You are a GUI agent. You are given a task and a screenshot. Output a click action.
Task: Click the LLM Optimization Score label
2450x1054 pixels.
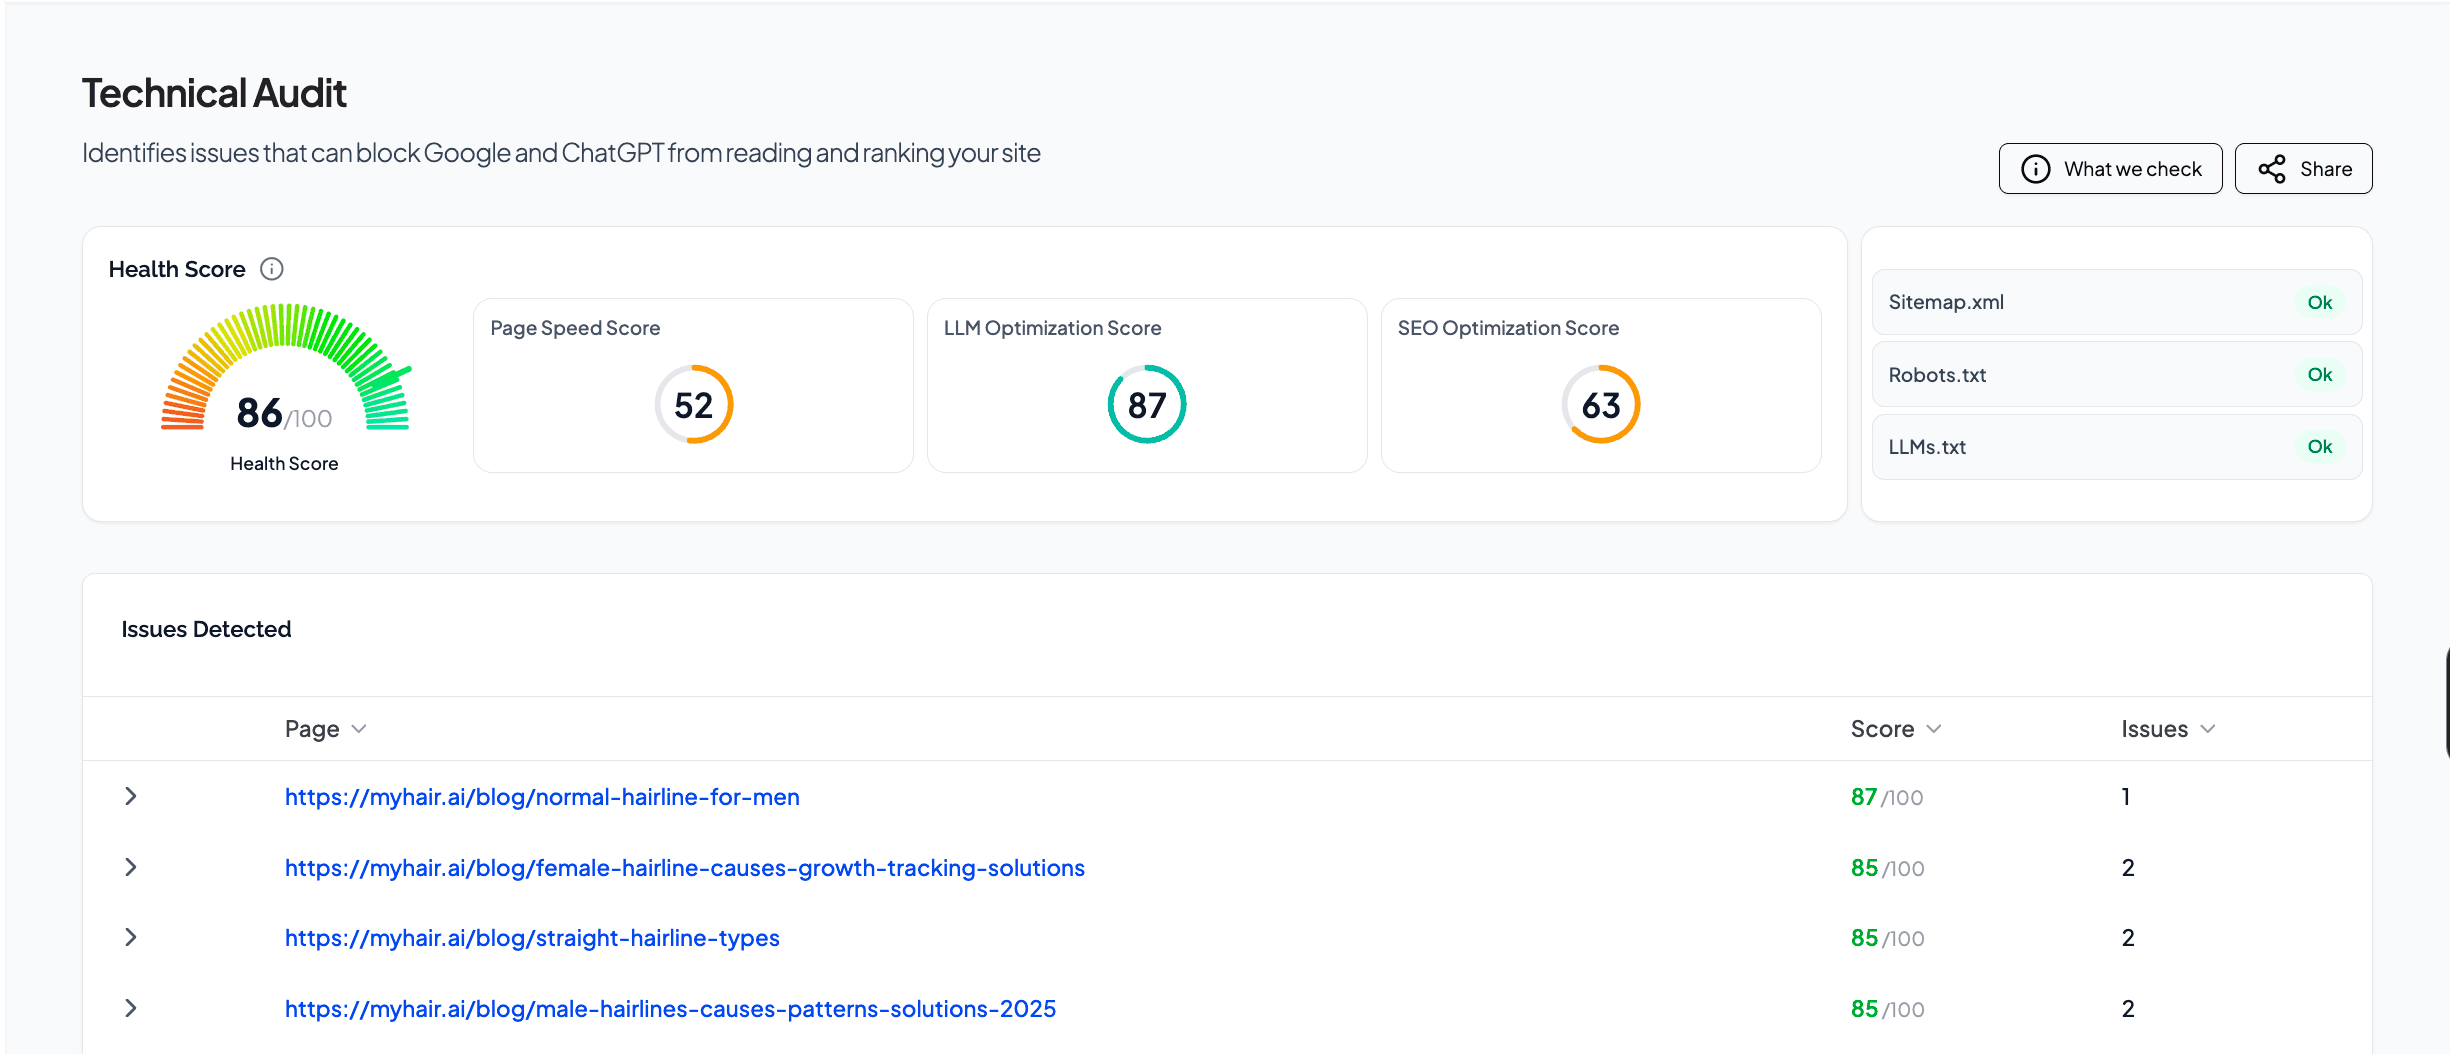(x=1052, y=328)
